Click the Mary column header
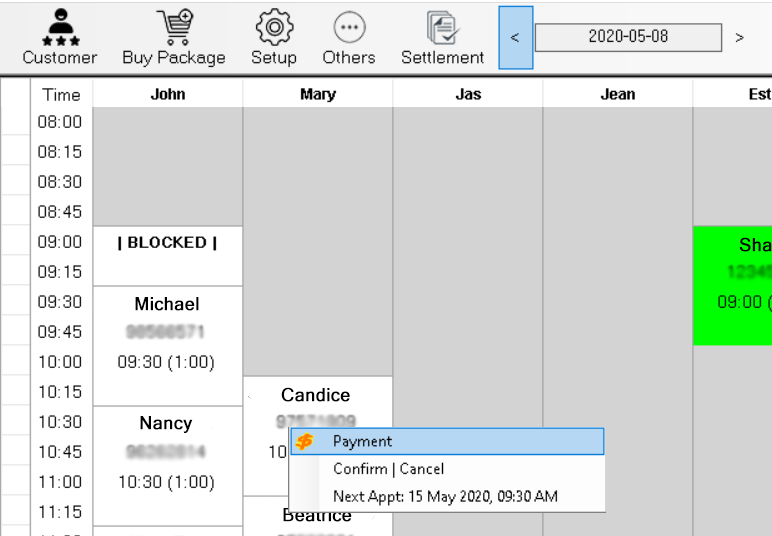 click(318, 94)
